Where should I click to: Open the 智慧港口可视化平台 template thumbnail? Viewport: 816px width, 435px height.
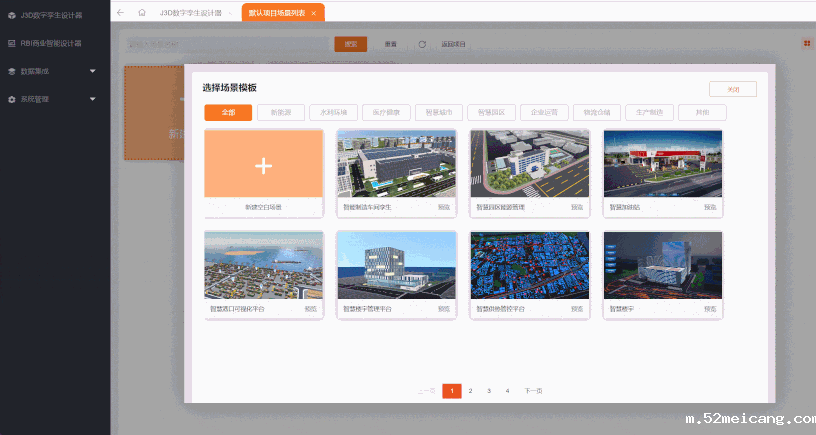click(264, 266)
